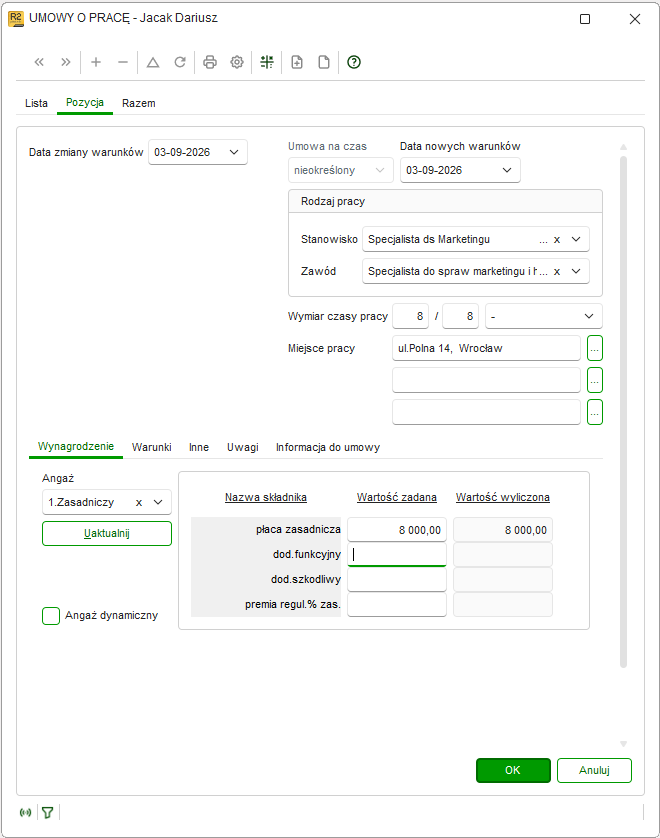This screenshot has width=660, height=838.
Task: Open the Uwagi tab
Action: [x=243, y=447]
